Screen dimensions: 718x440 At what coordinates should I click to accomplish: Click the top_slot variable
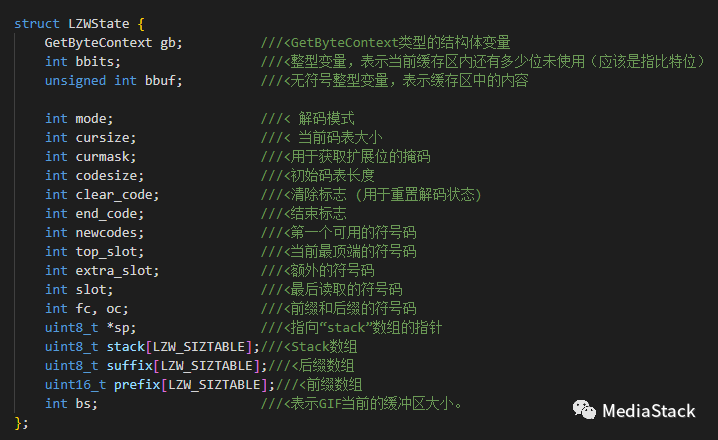(109, 251)
